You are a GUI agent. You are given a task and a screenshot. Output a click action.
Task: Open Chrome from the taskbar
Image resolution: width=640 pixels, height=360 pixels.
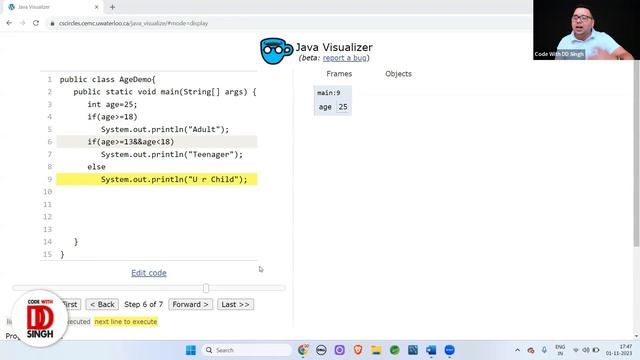pyautogui.click(x=303, y=350)
